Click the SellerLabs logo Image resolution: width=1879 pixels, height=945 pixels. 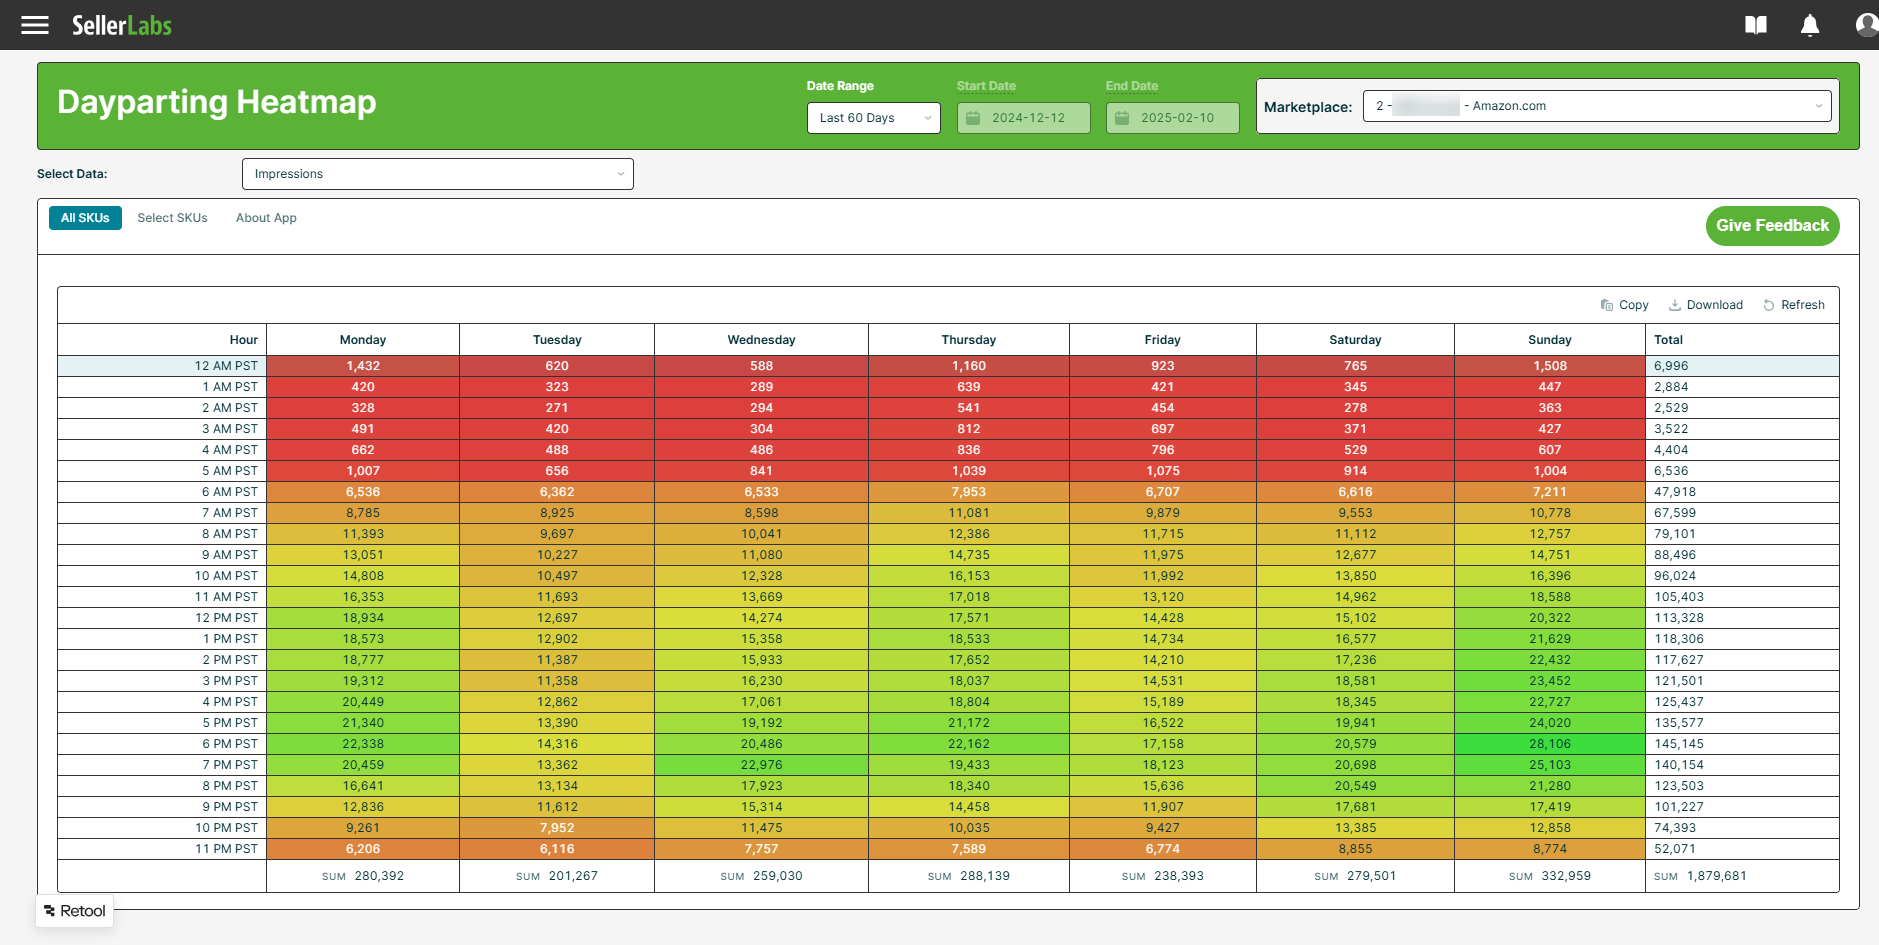coord(122,25)
